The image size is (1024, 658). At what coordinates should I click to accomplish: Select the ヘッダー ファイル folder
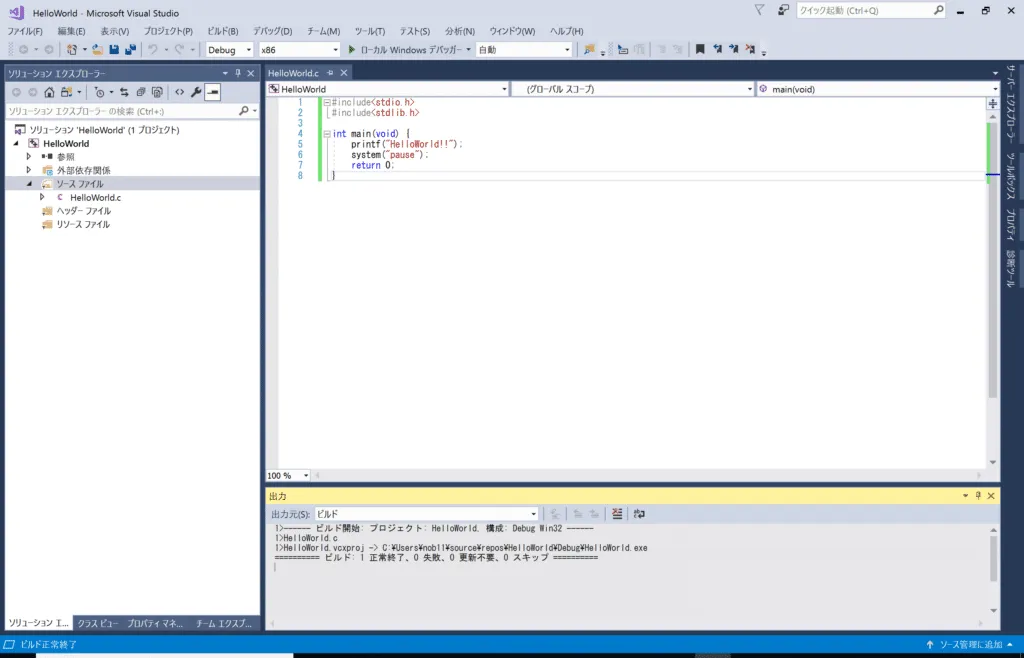[83, 211]
